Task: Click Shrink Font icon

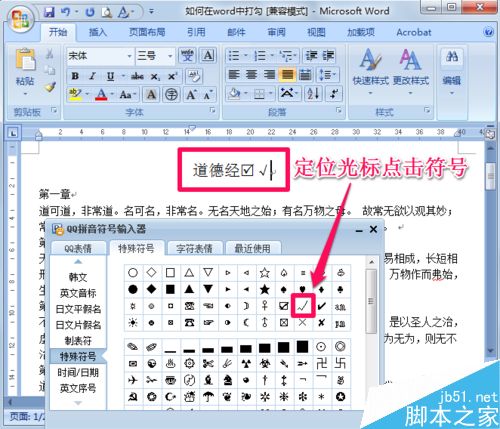Action: coord(208,95)
